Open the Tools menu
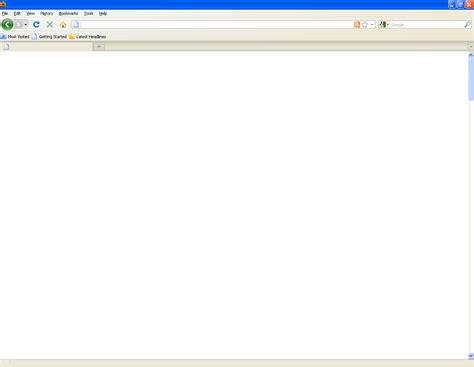The height and width of the screenshot is (367, 474). 88,13
